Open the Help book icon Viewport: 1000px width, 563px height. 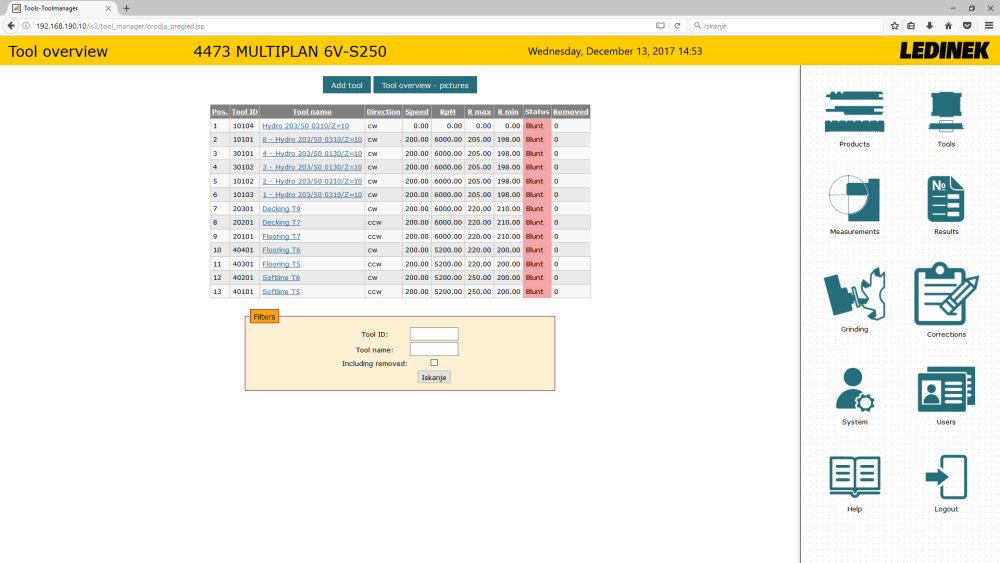click(855, 476)
